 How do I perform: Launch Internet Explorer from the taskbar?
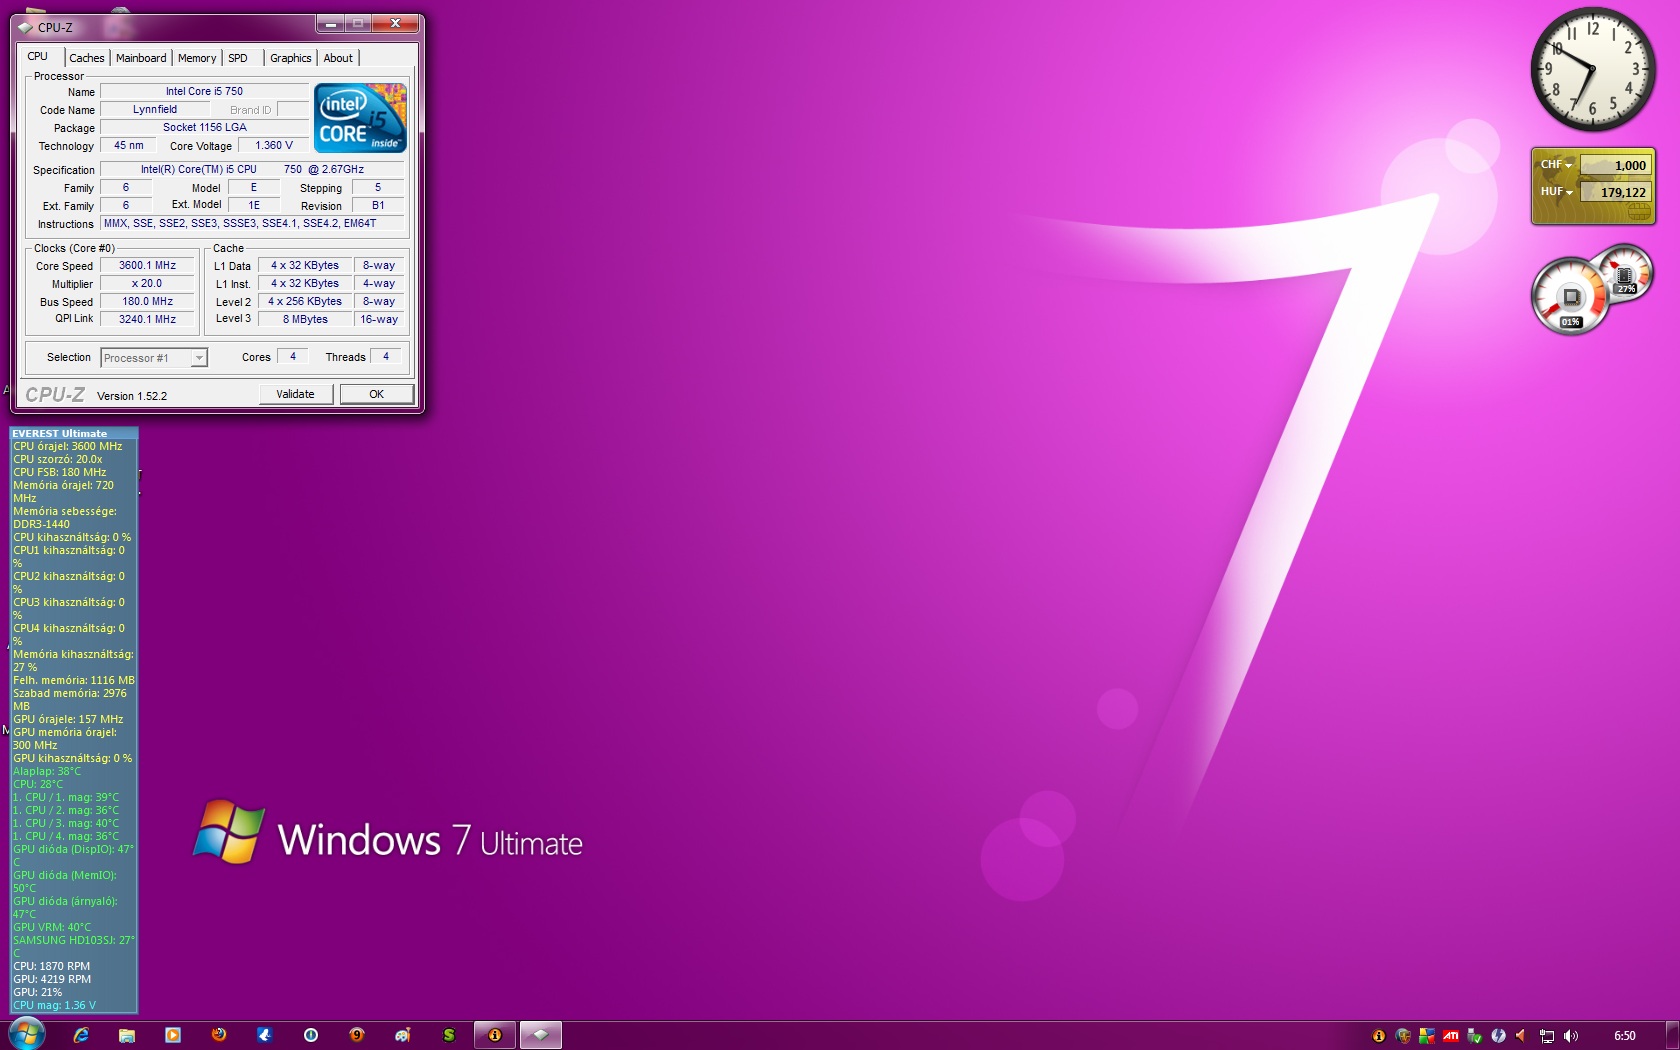coord(81,1035)
